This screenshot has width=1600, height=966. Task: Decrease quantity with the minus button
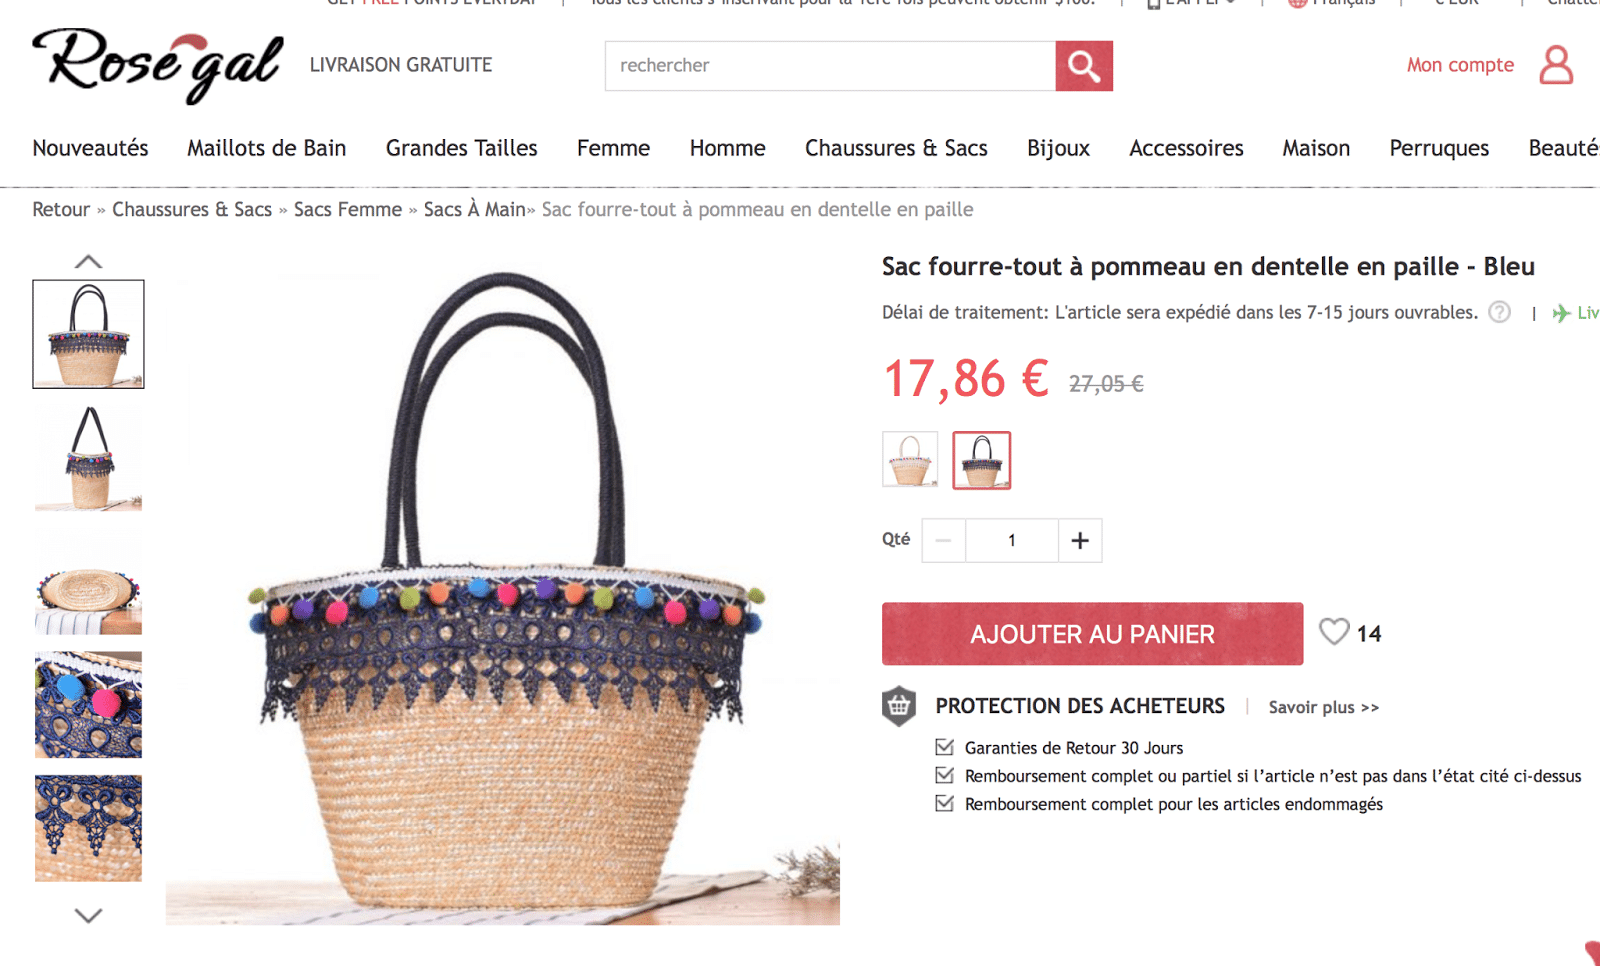tap(943, 540)
